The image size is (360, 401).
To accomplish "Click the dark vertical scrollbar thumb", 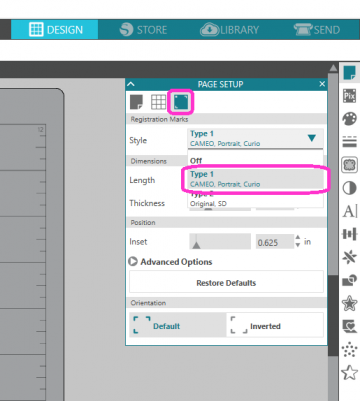I will coord(333,315).
